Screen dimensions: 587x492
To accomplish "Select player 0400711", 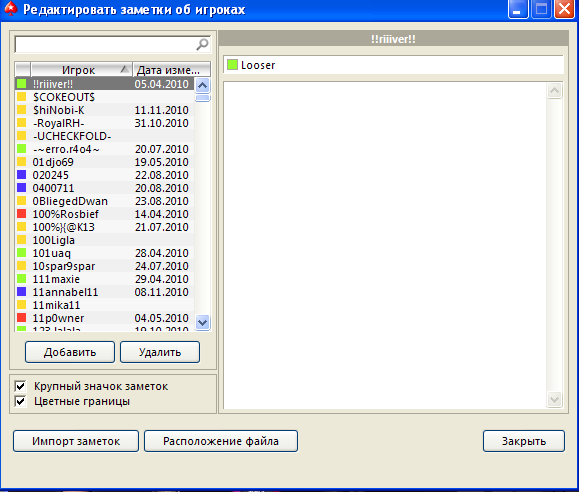I will [x=104, y=188].
